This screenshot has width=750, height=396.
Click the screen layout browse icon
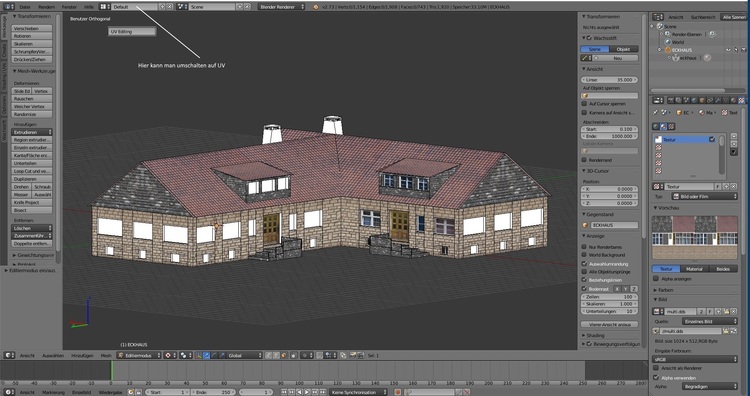tap(105, 7)
